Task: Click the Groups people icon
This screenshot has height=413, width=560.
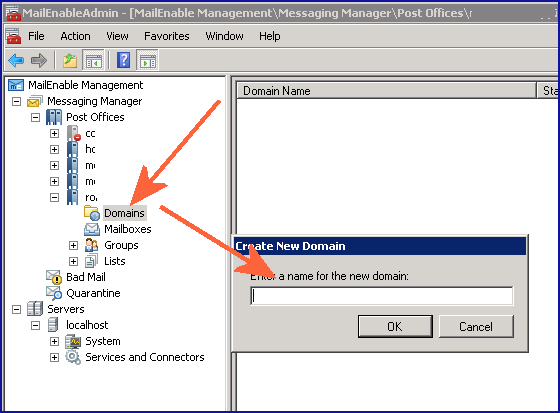Action: point(91,245)
